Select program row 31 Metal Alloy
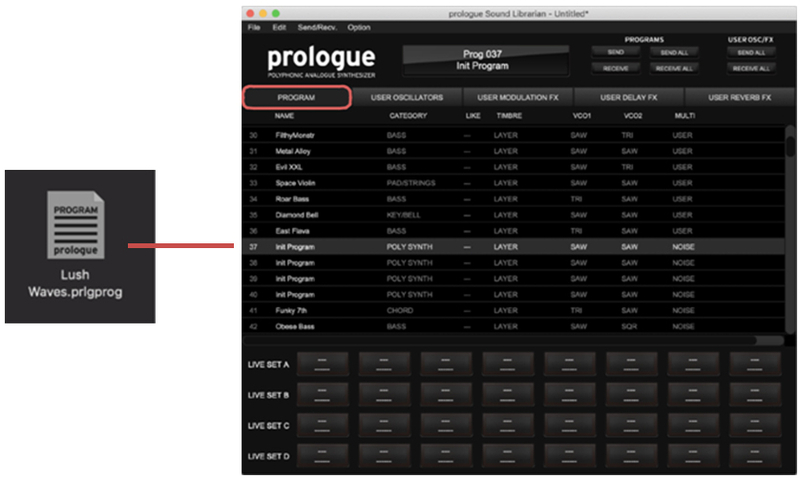This screenshot has height=479, width=800. click(x=514, y=151)
